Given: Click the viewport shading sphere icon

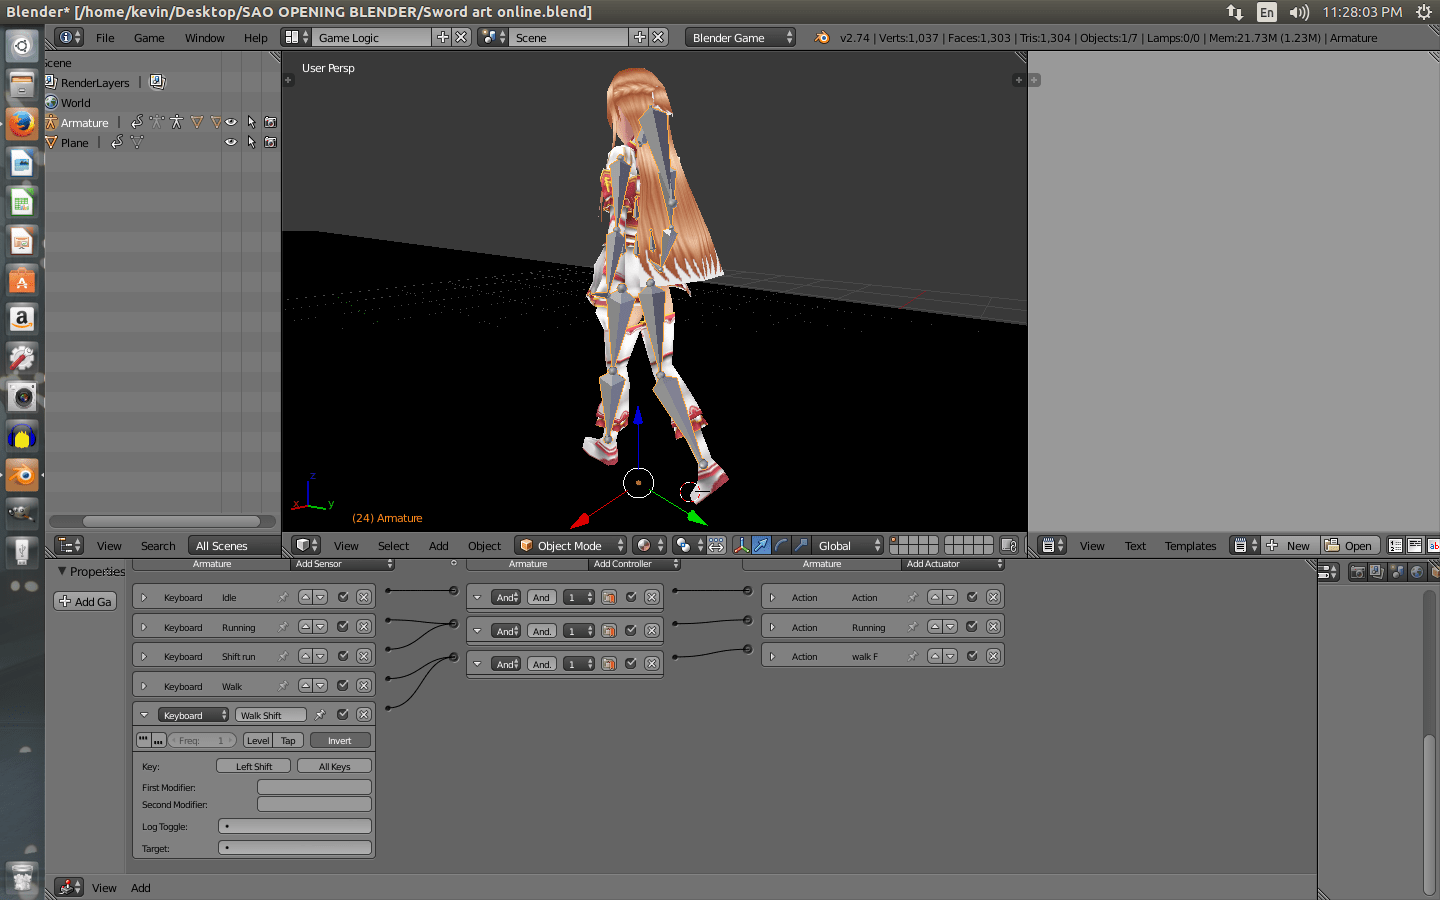Looking at the screenshot, I should point(684,545).
